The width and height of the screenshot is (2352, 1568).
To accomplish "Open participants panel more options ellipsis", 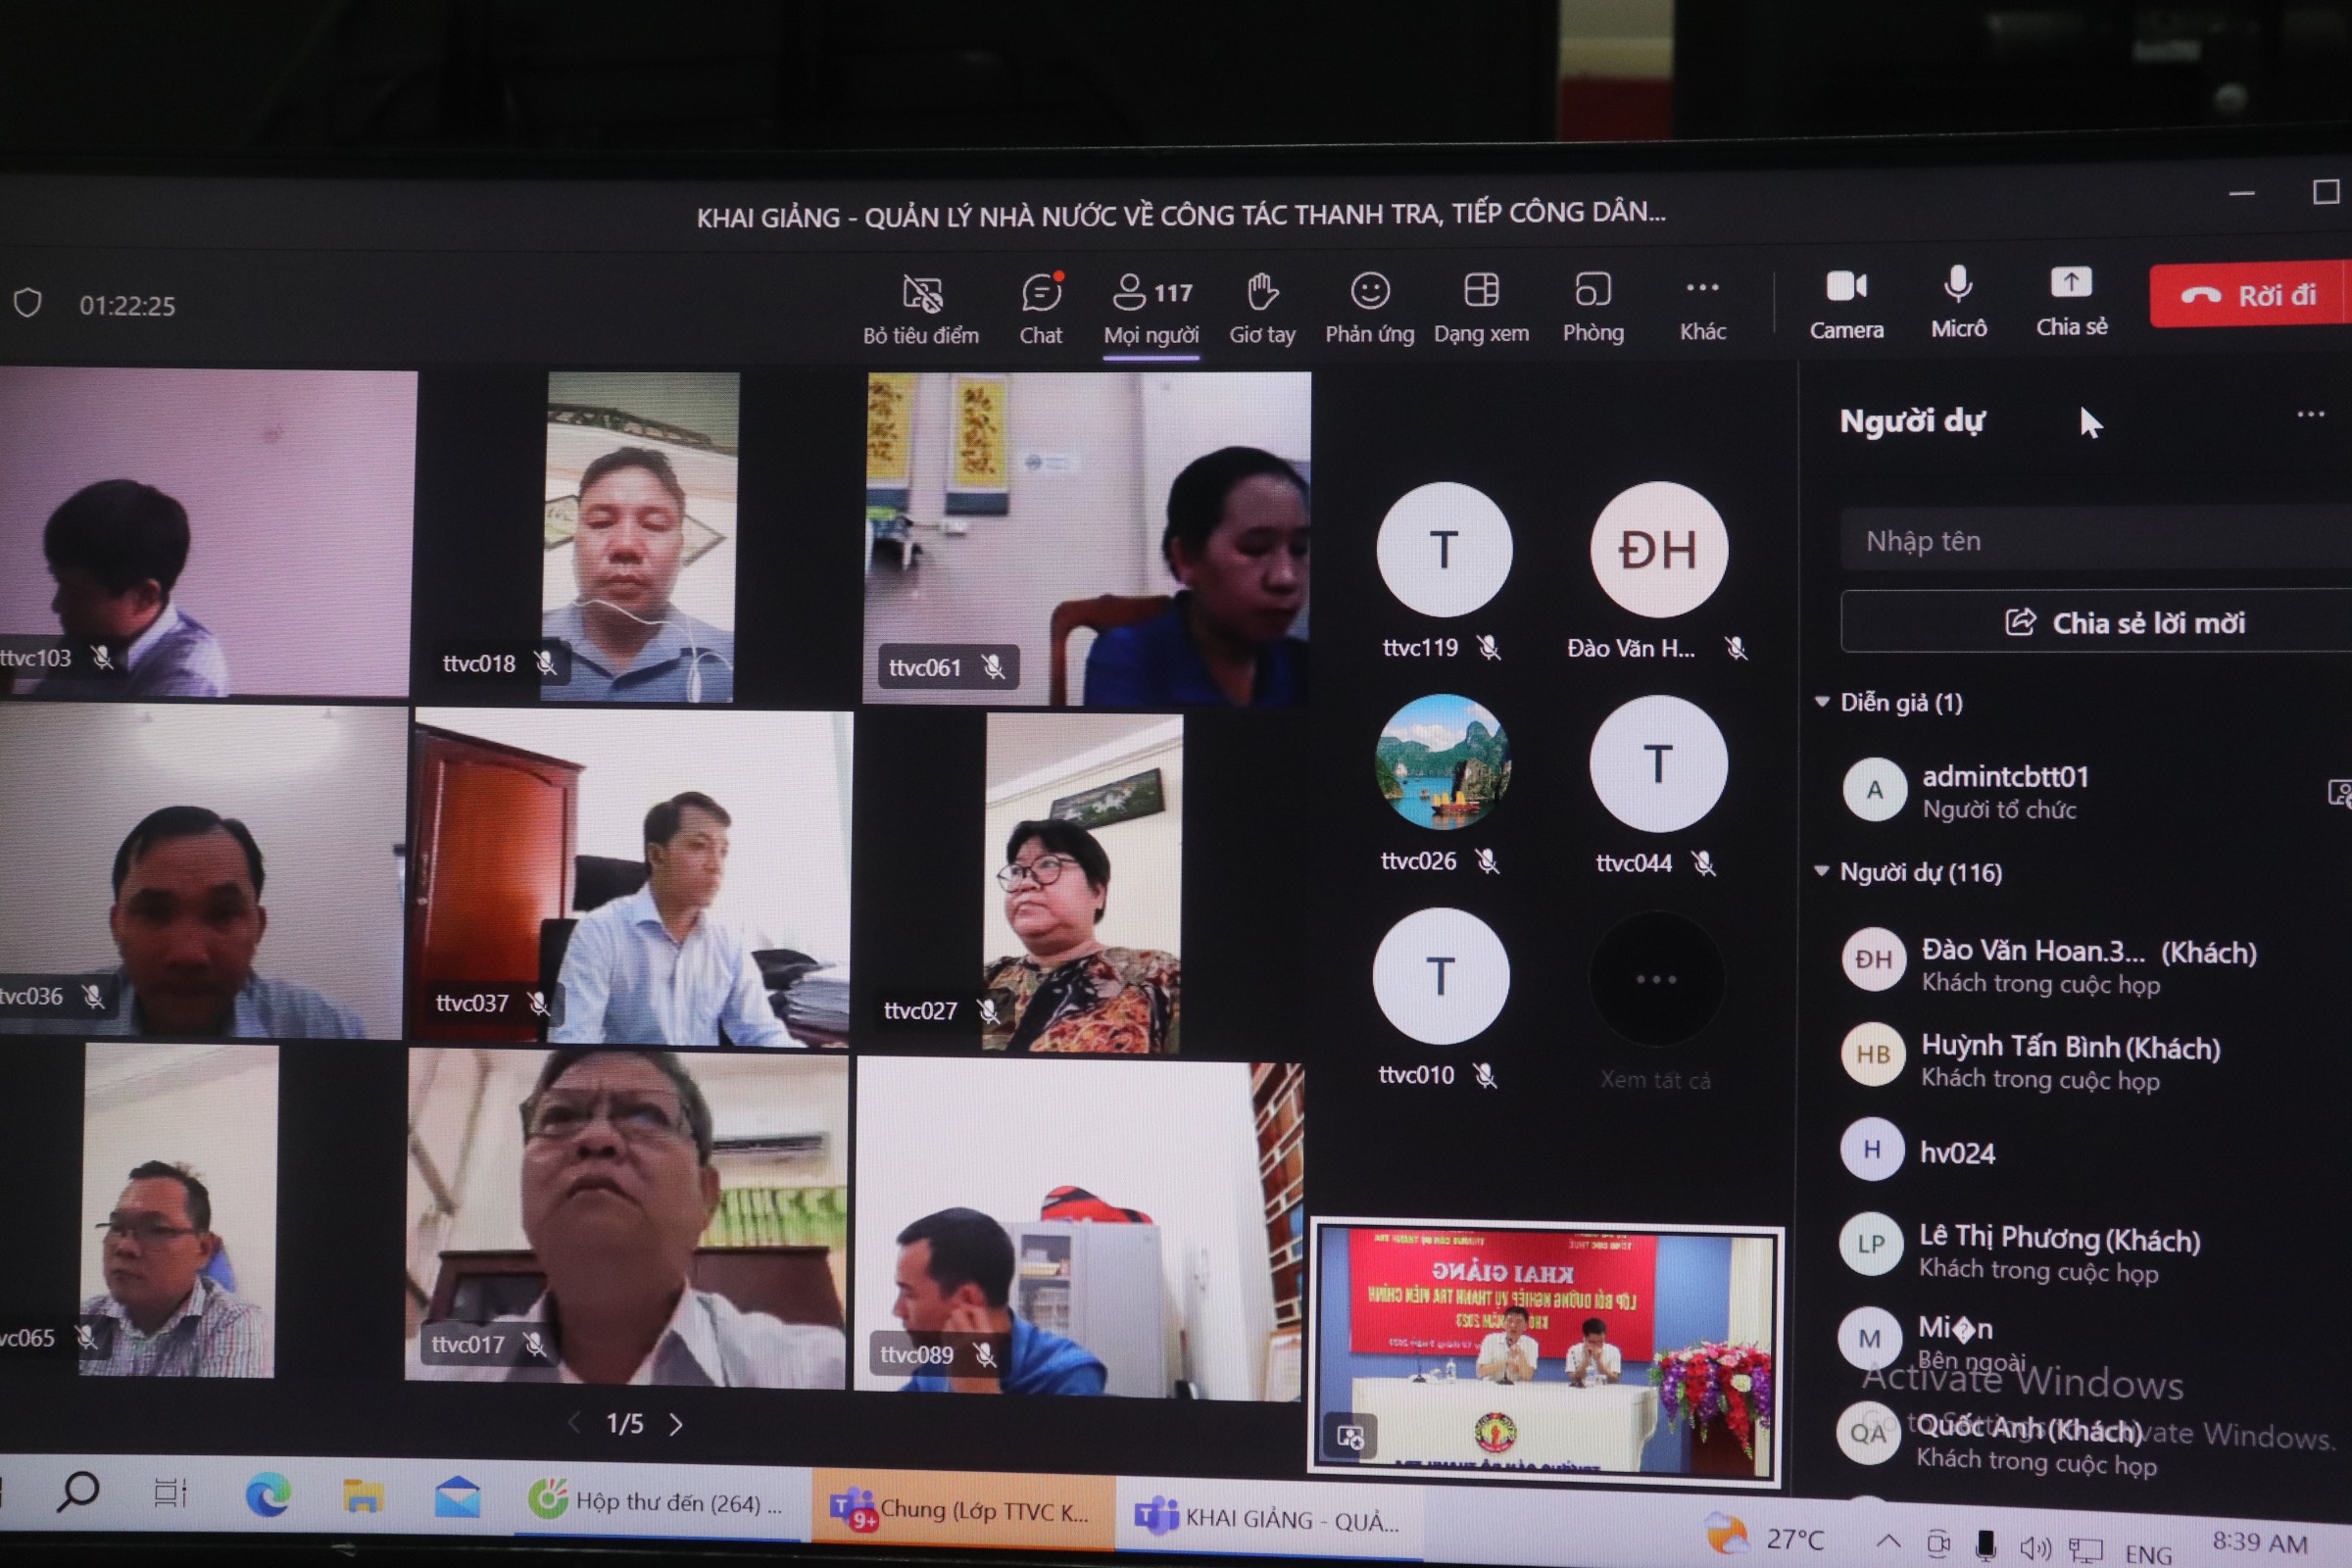I will tap(2310, 414).
